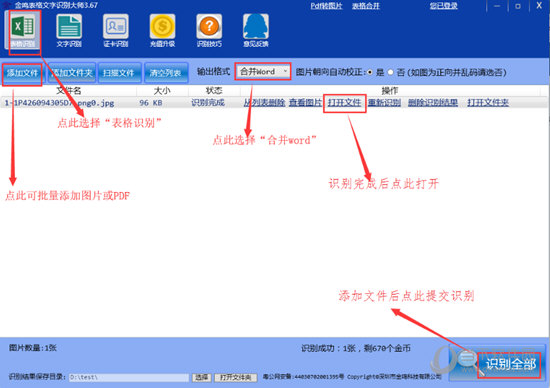550x388 pixels.
Task: Select 否 for auto orientation correction
Action: tap(390, 73)
